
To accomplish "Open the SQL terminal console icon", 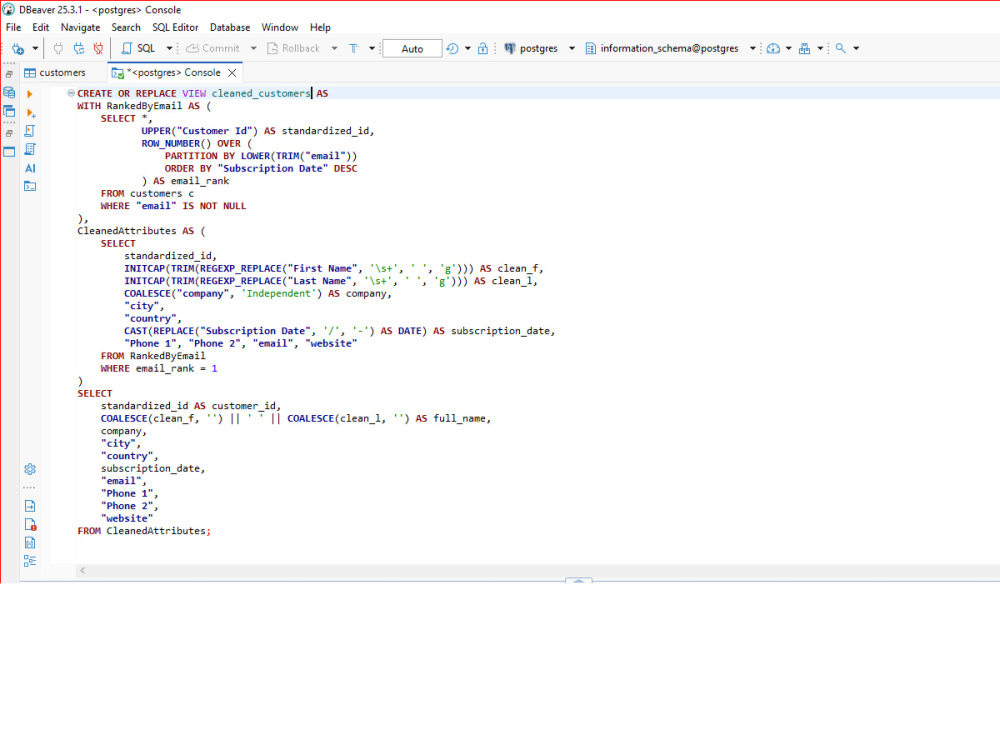I will point(30,186).
